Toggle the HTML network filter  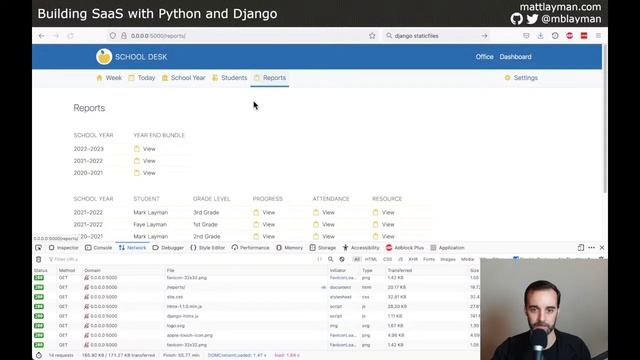(x=371, y=259)
